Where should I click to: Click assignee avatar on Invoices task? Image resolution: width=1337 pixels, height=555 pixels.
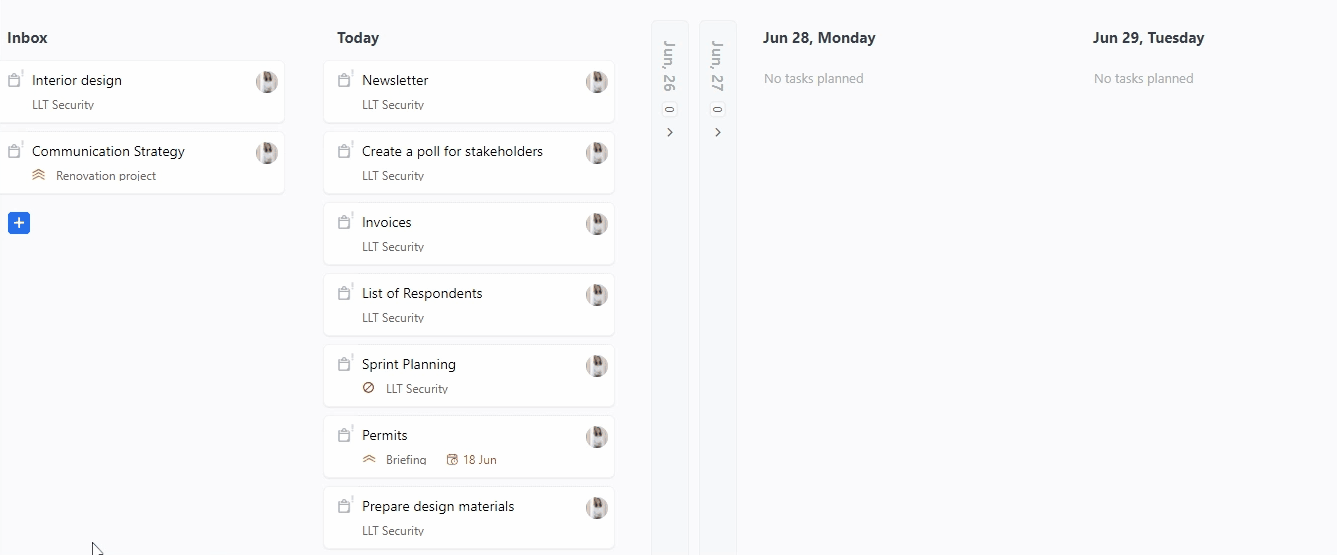coord(596,224)
